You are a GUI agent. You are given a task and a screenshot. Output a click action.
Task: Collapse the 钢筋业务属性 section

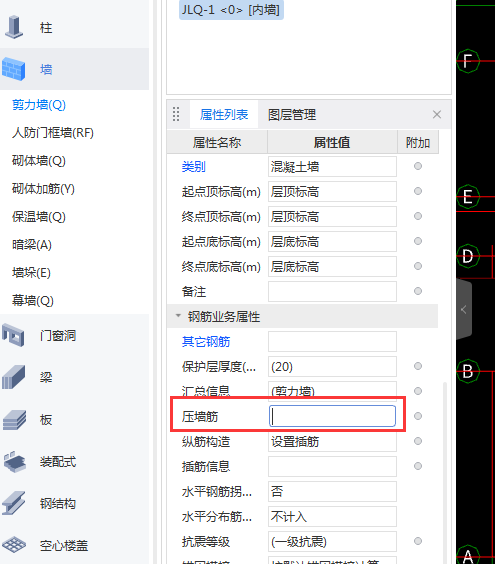click(178, 316)
